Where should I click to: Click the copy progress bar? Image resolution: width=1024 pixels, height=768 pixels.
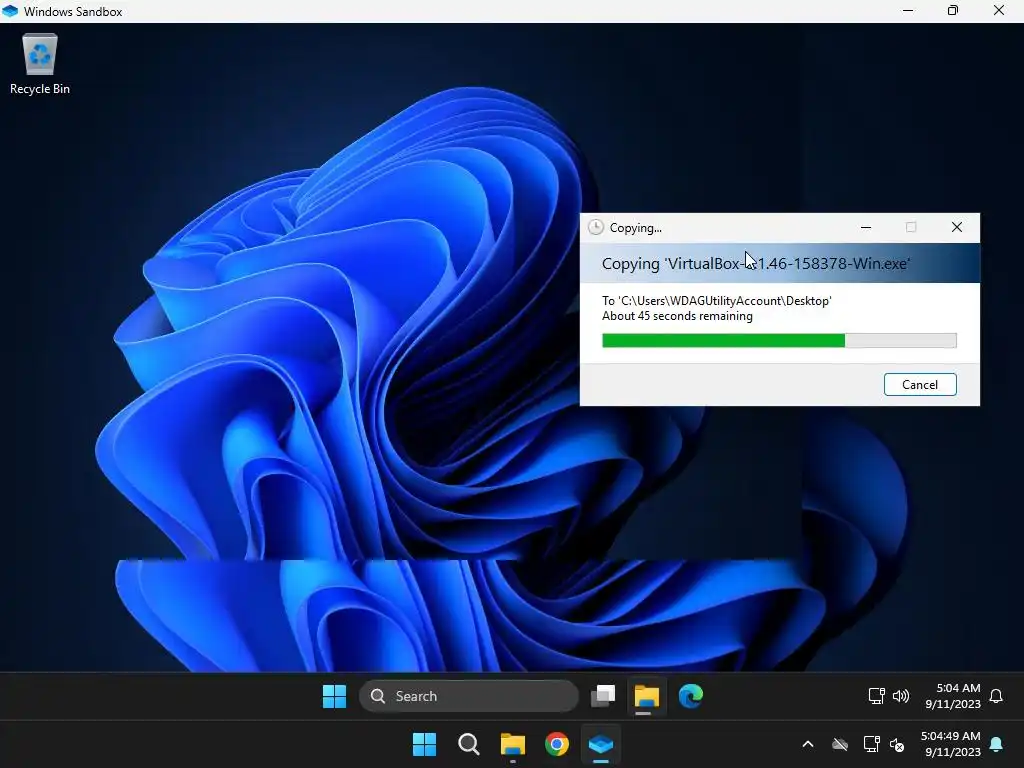[779, 340]
